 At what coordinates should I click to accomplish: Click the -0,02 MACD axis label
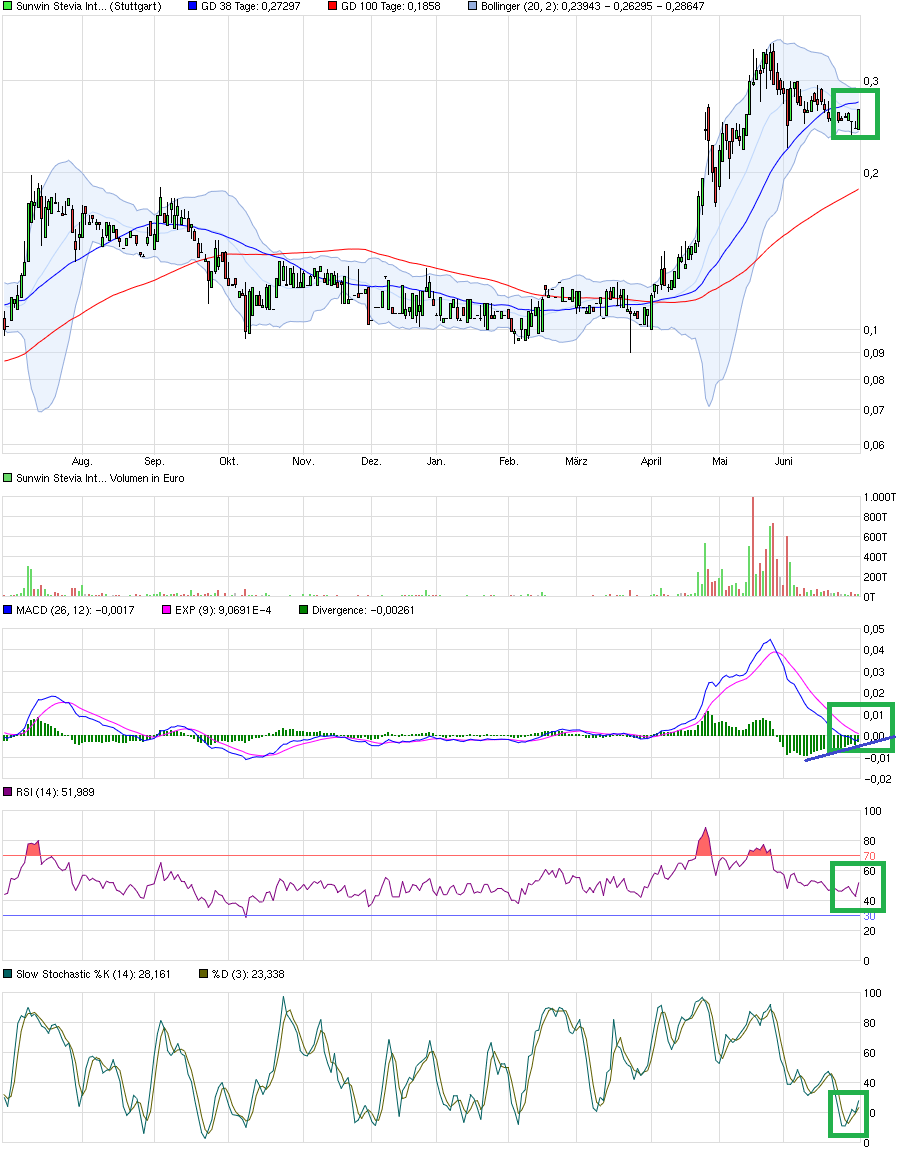(877, 779)
